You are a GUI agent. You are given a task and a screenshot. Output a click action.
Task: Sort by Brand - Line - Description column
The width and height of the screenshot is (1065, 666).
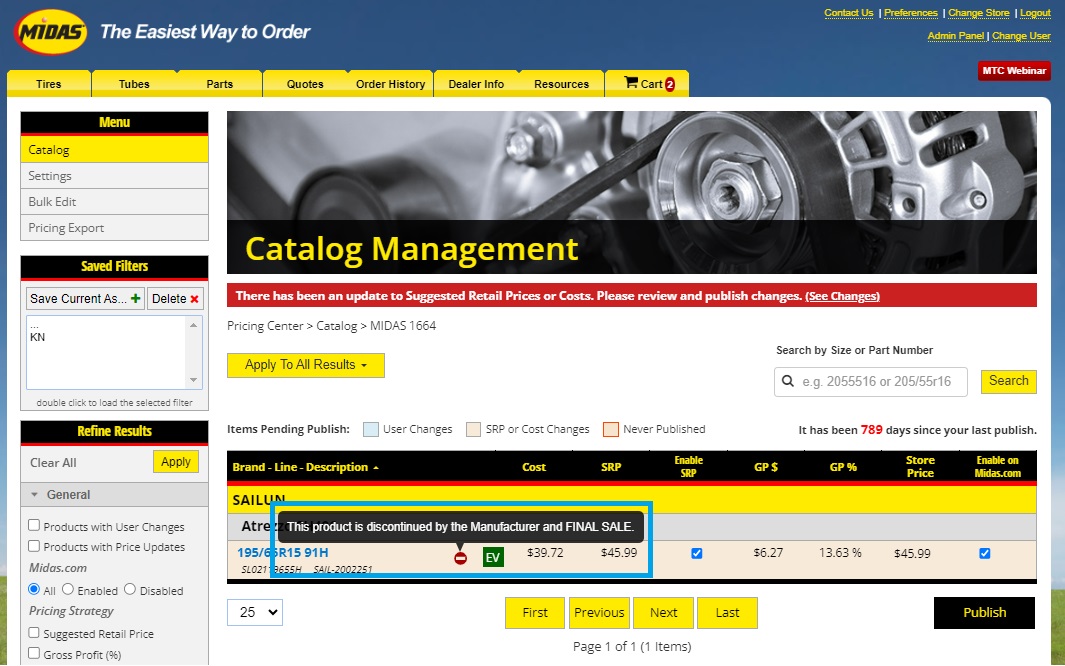[305, 467]
